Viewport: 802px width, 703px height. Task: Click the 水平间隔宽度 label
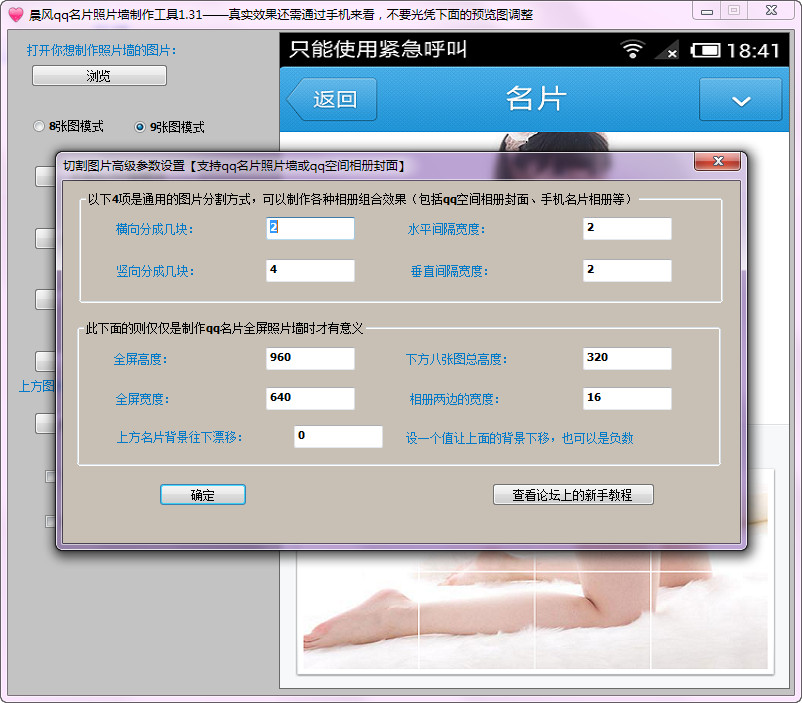tap(446, 229)
